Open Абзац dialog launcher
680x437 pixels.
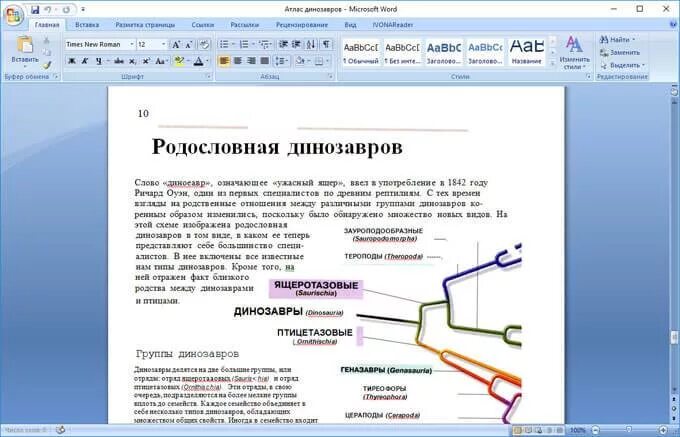tap(331, 77)
